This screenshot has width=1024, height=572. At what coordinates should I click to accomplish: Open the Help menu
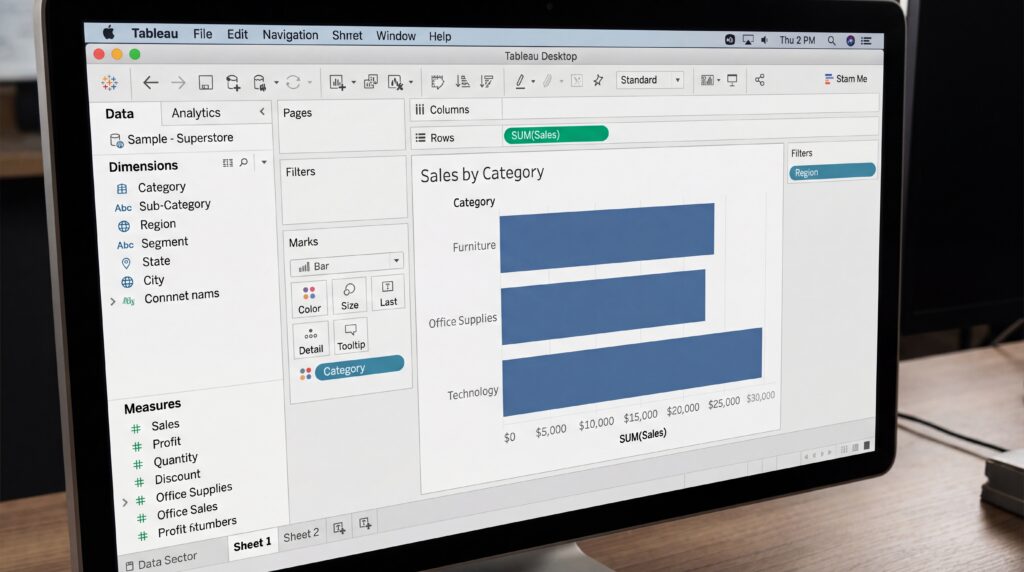440,37
